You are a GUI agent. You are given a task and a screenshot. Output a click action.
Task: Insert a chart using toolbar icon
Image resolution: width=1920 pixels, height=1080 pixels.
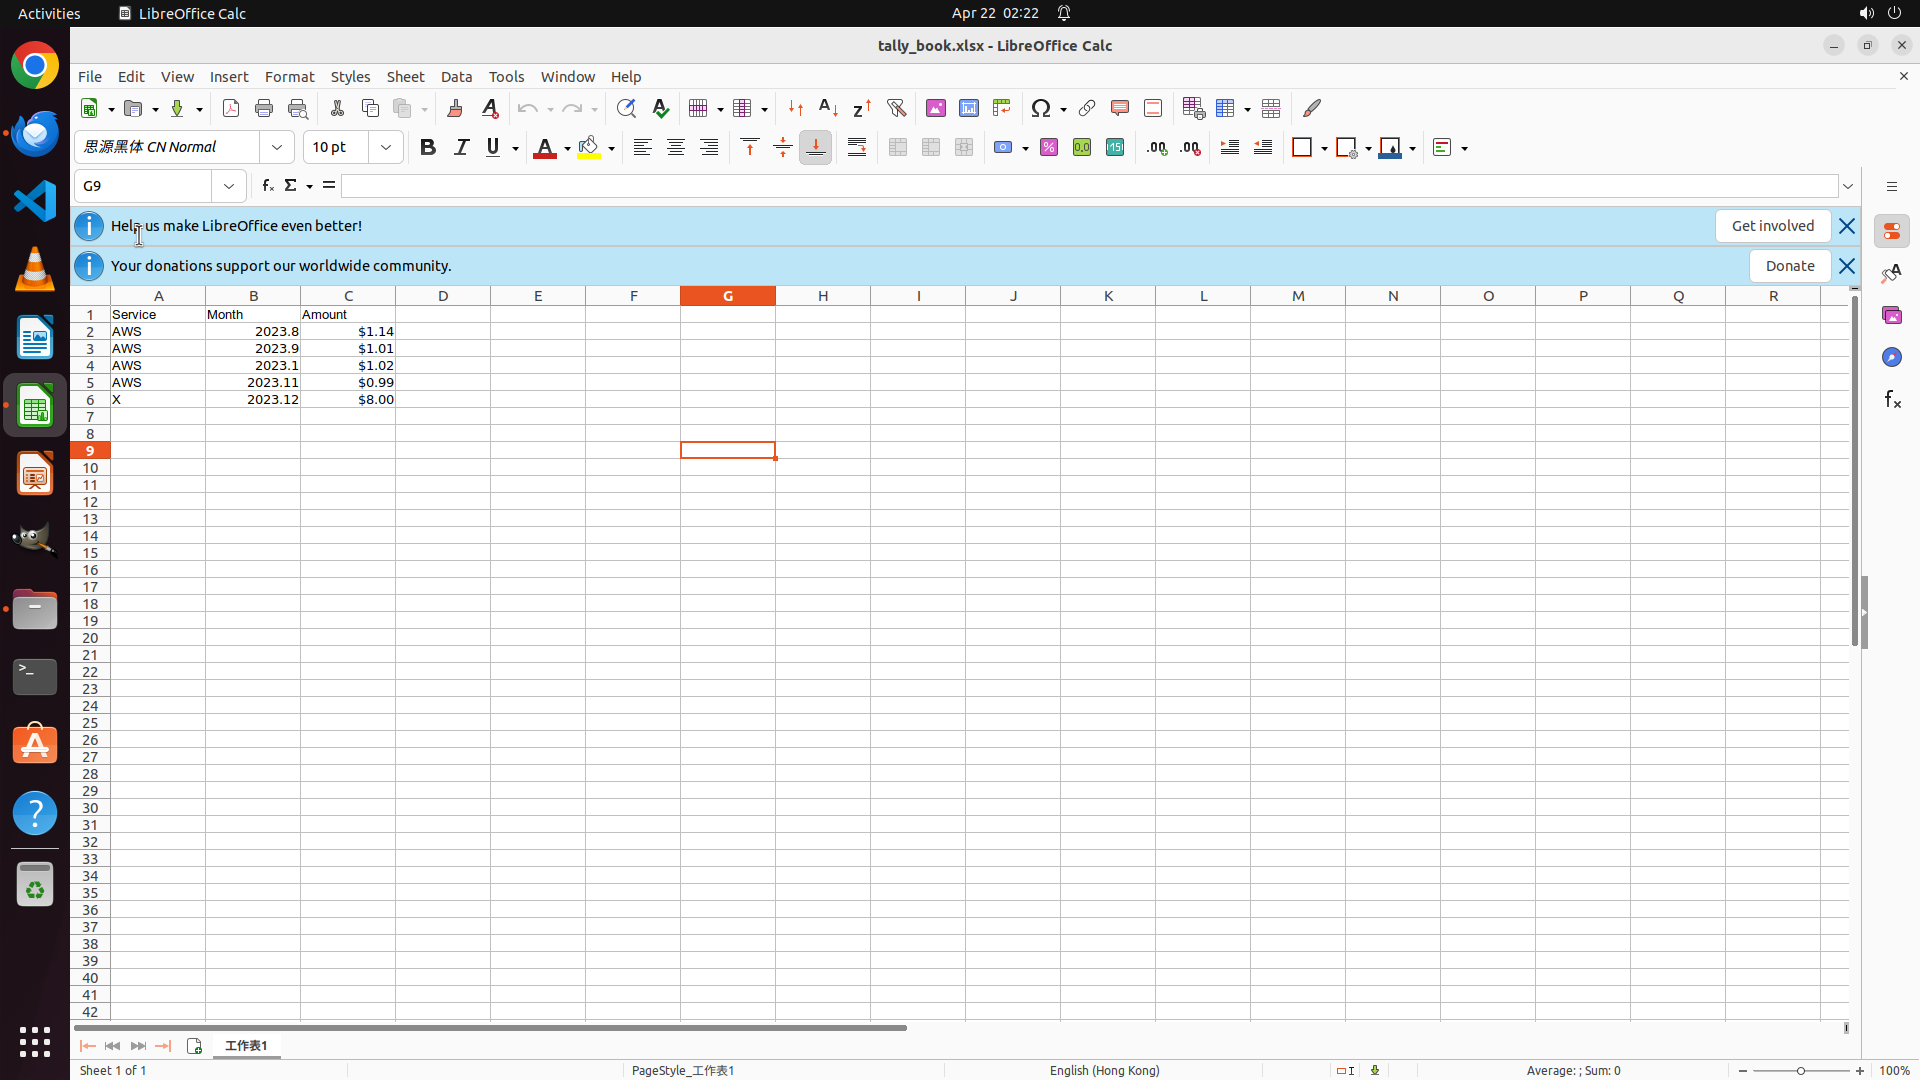(968, 108)
